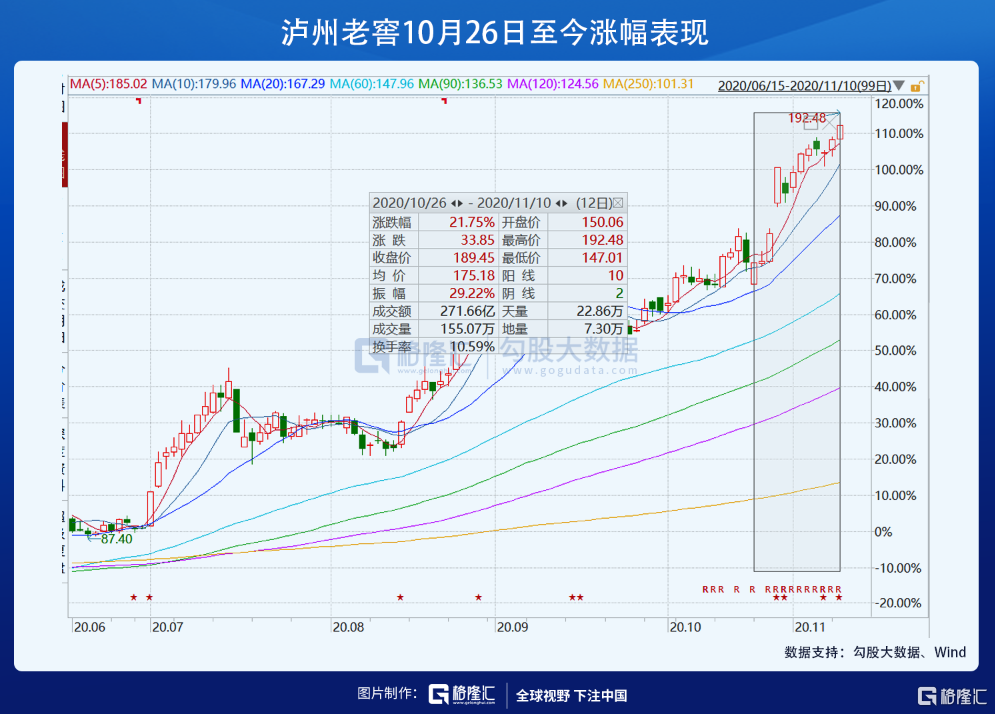Select the MA(5) indicator label

pyautogui.click(x=107, y=84)
